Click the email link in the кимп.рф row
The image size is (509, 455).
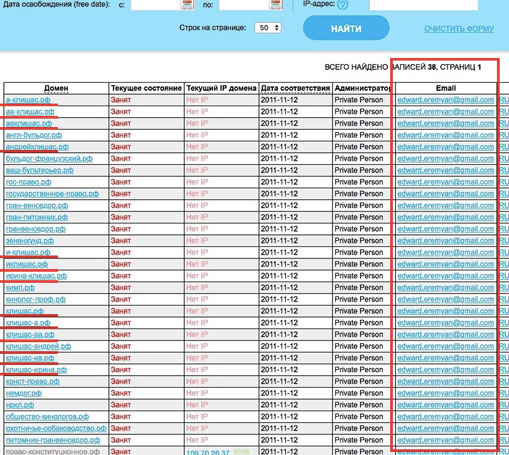445,288
